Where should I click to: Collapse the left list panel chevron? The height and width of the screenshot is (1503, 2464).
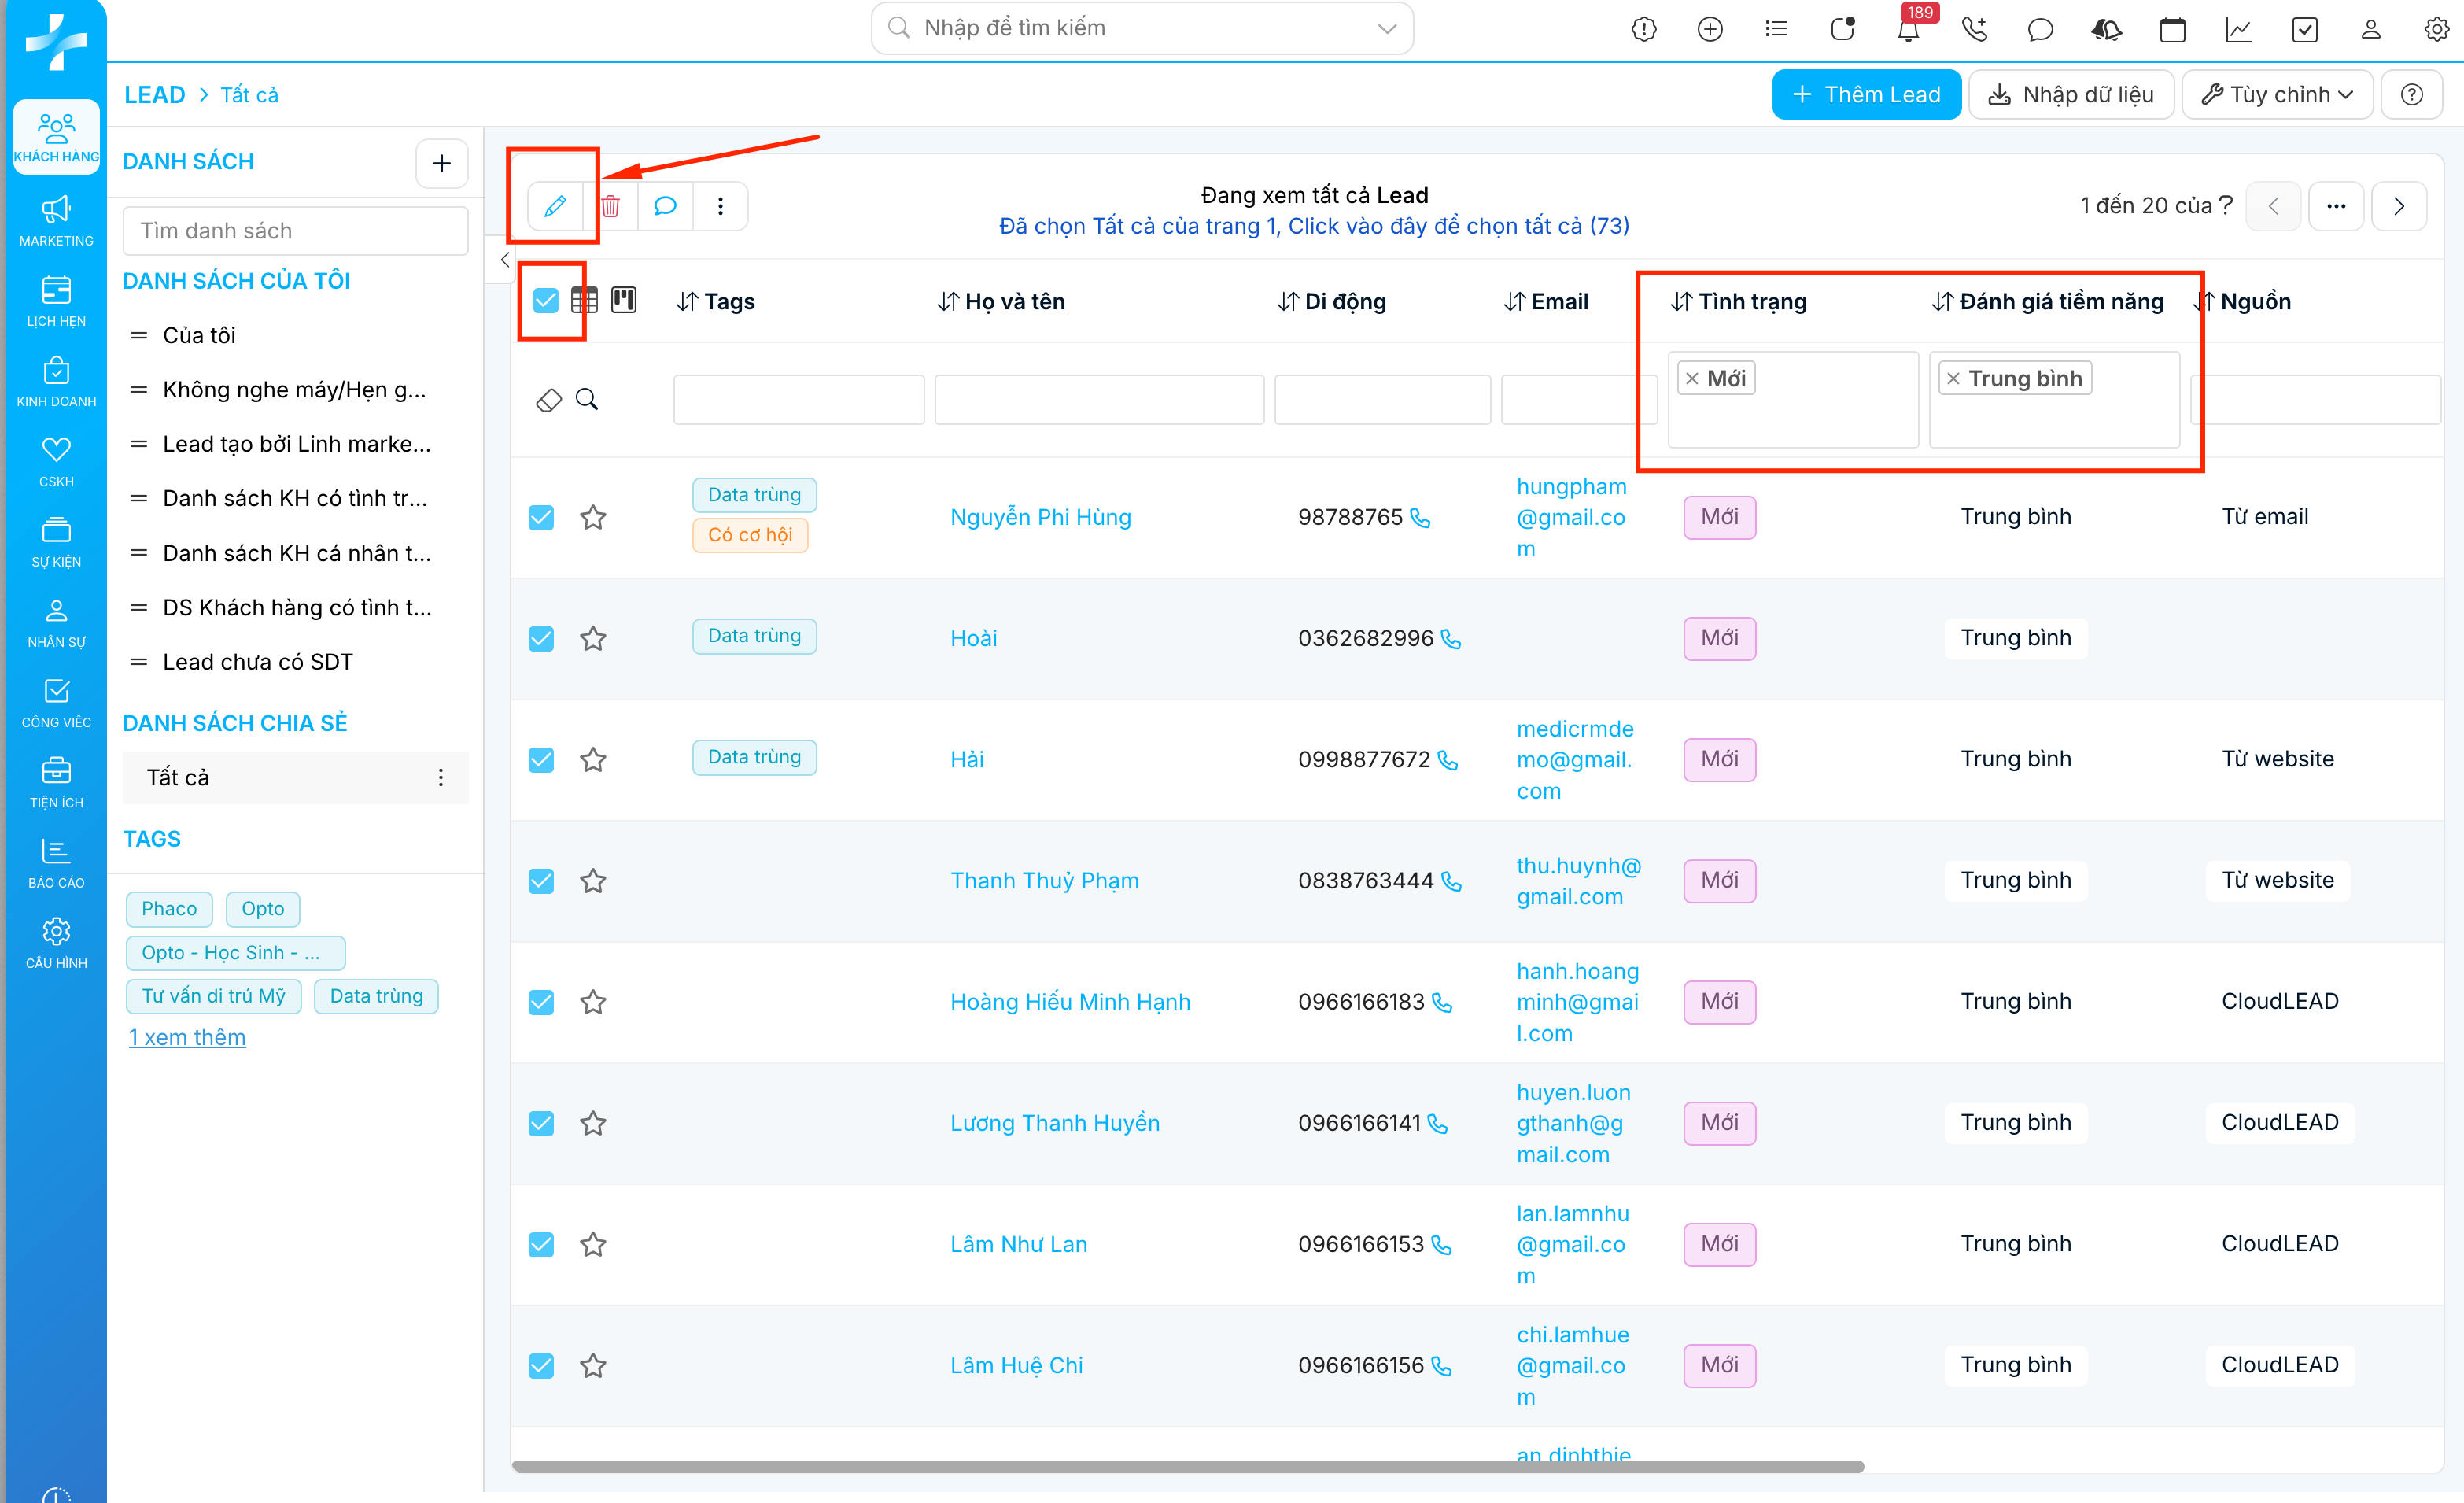pyautogui.click(x=505, y=260)
